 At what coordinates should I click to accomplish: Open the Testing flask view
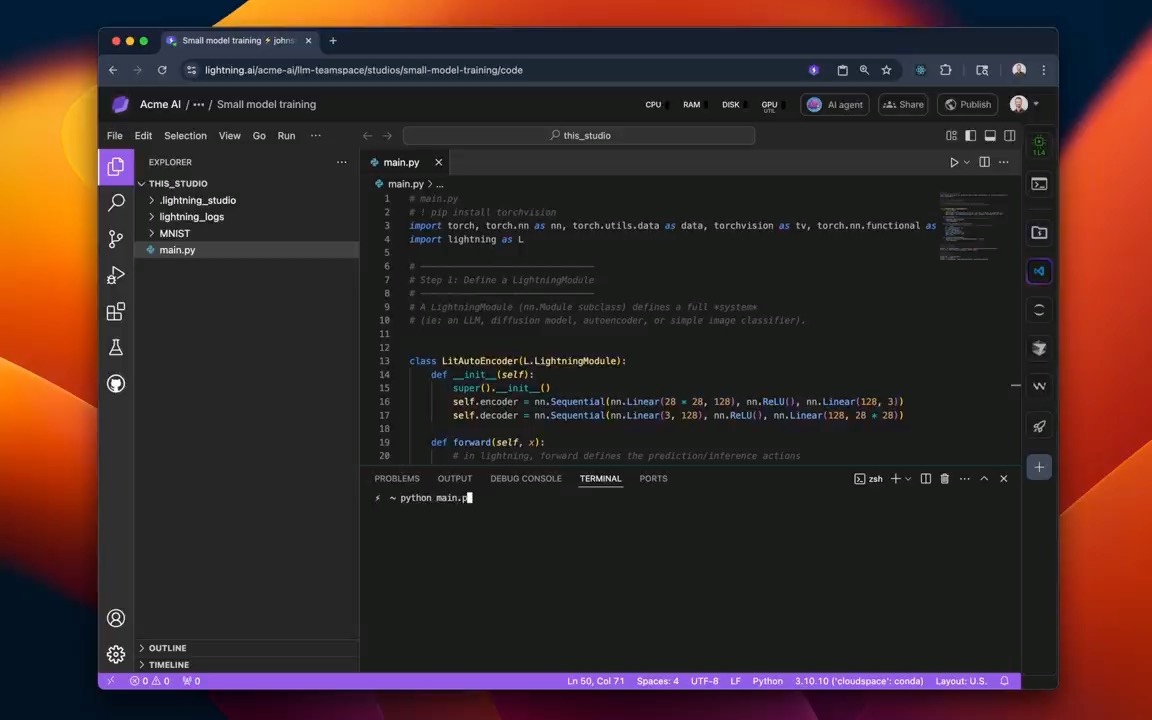(x=115, y=348)
